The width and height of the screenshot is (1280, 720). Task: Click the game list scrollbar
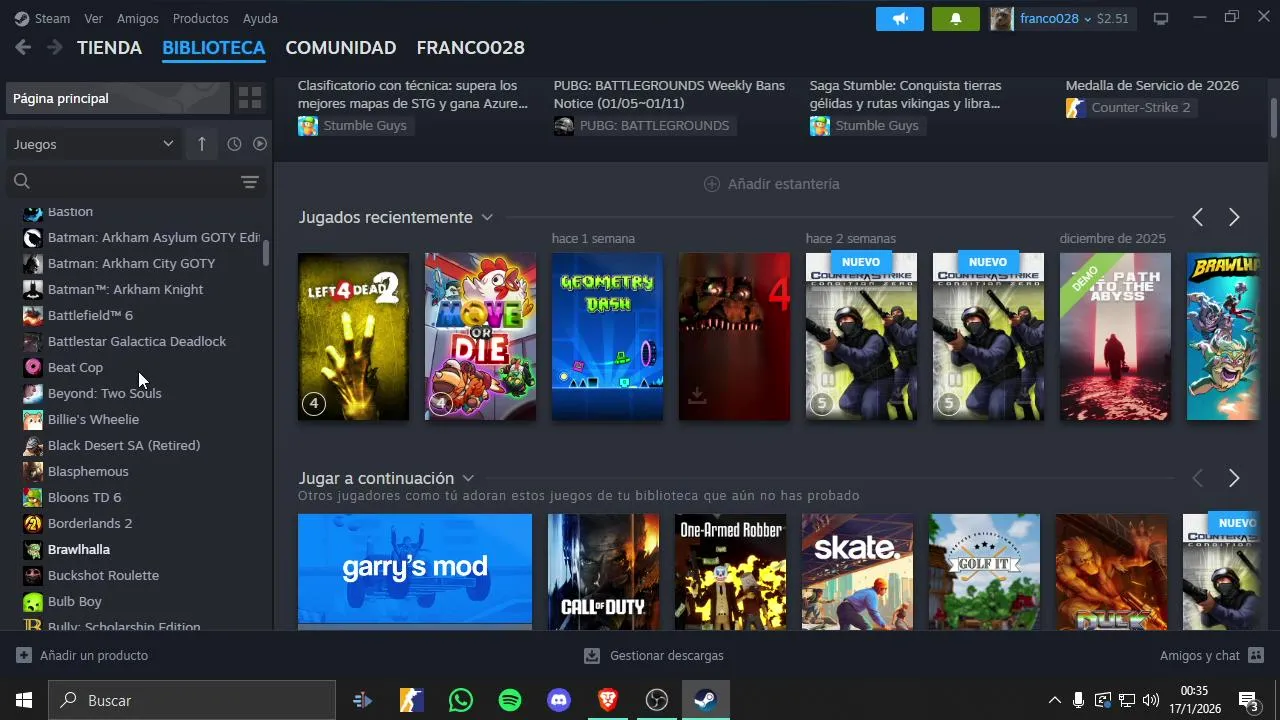[x=266, y=251]
